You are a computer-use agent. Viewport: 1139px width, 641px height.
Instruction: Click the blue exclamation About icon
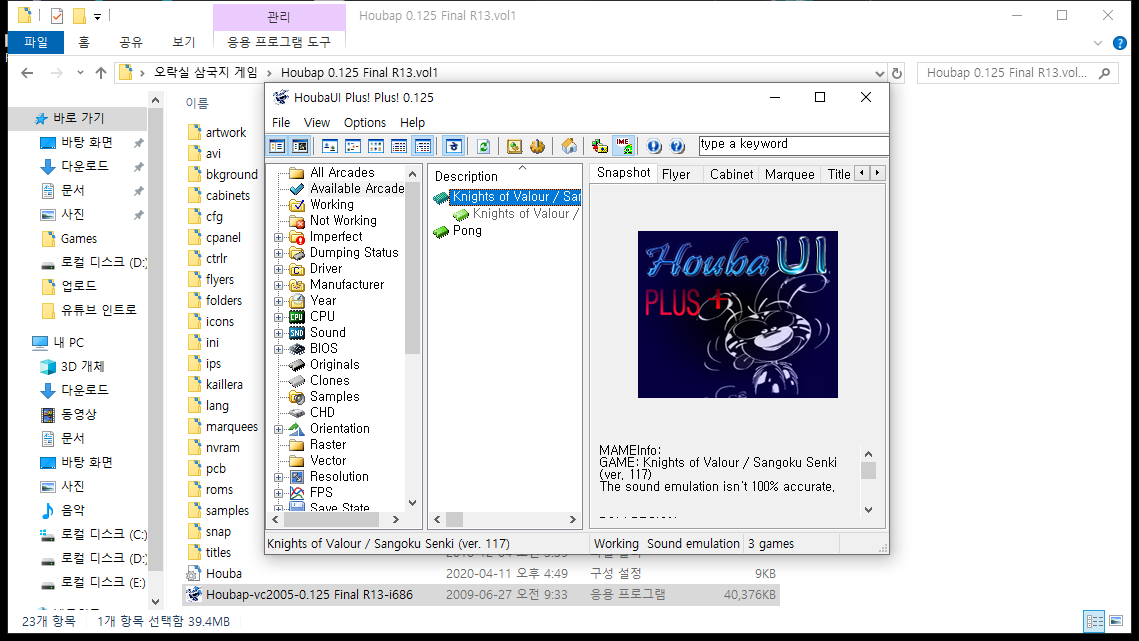click(654, 146)
